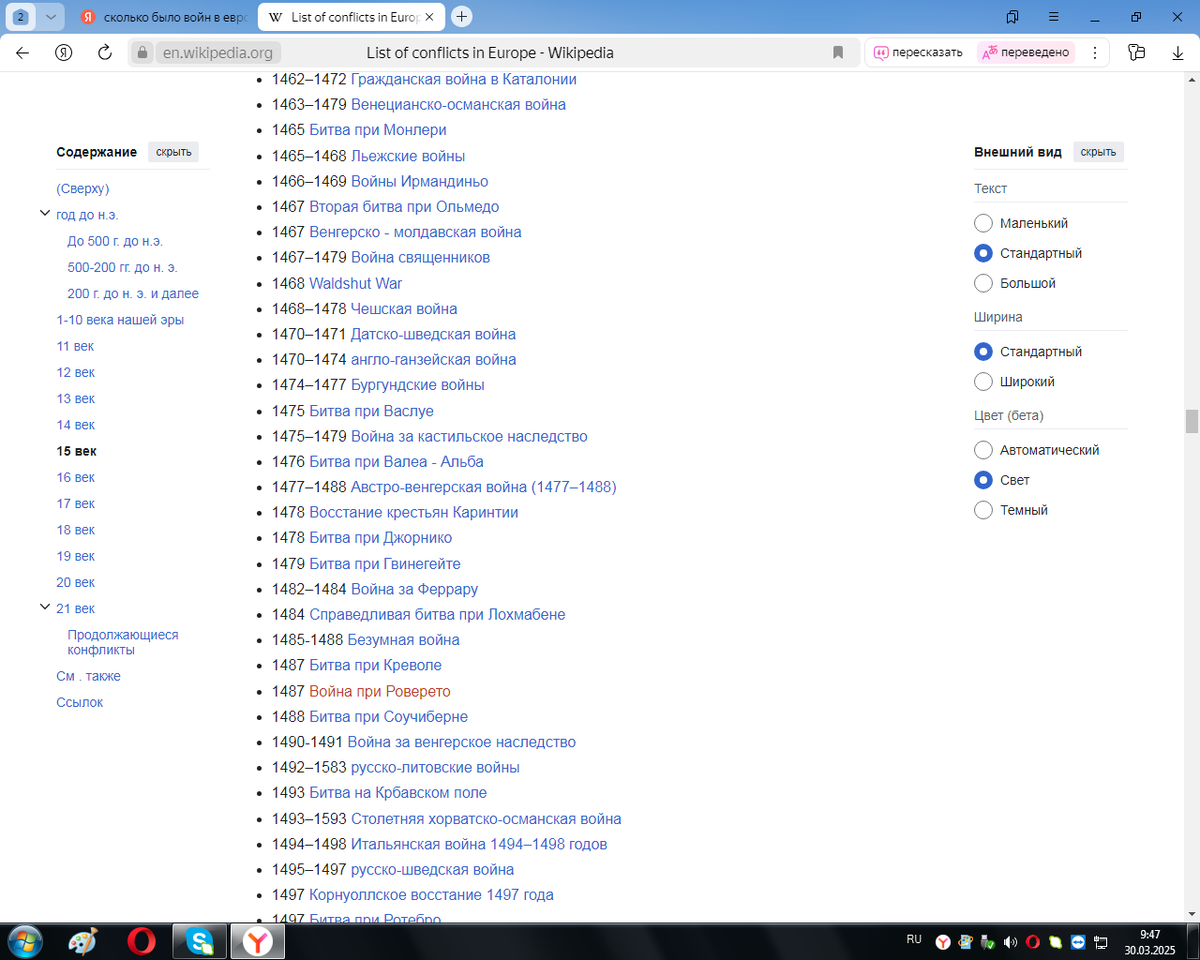Open the bookmarks manager icon in title bar
1200x960 pixels.
coord(1012,17)
